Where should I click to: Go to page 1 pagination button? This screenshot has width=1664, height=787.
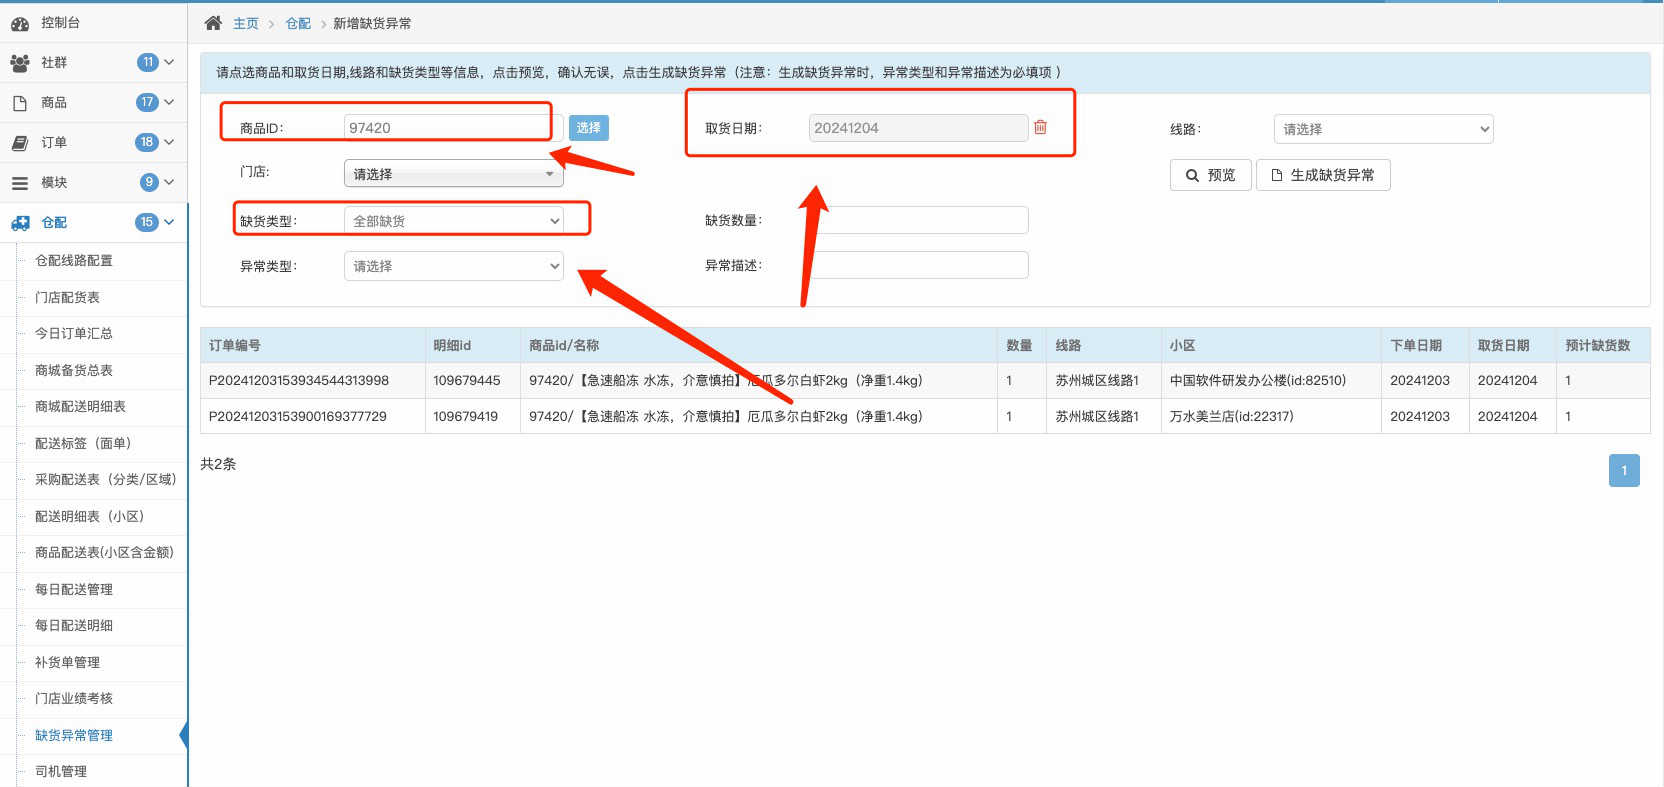tap(1624, 470)
